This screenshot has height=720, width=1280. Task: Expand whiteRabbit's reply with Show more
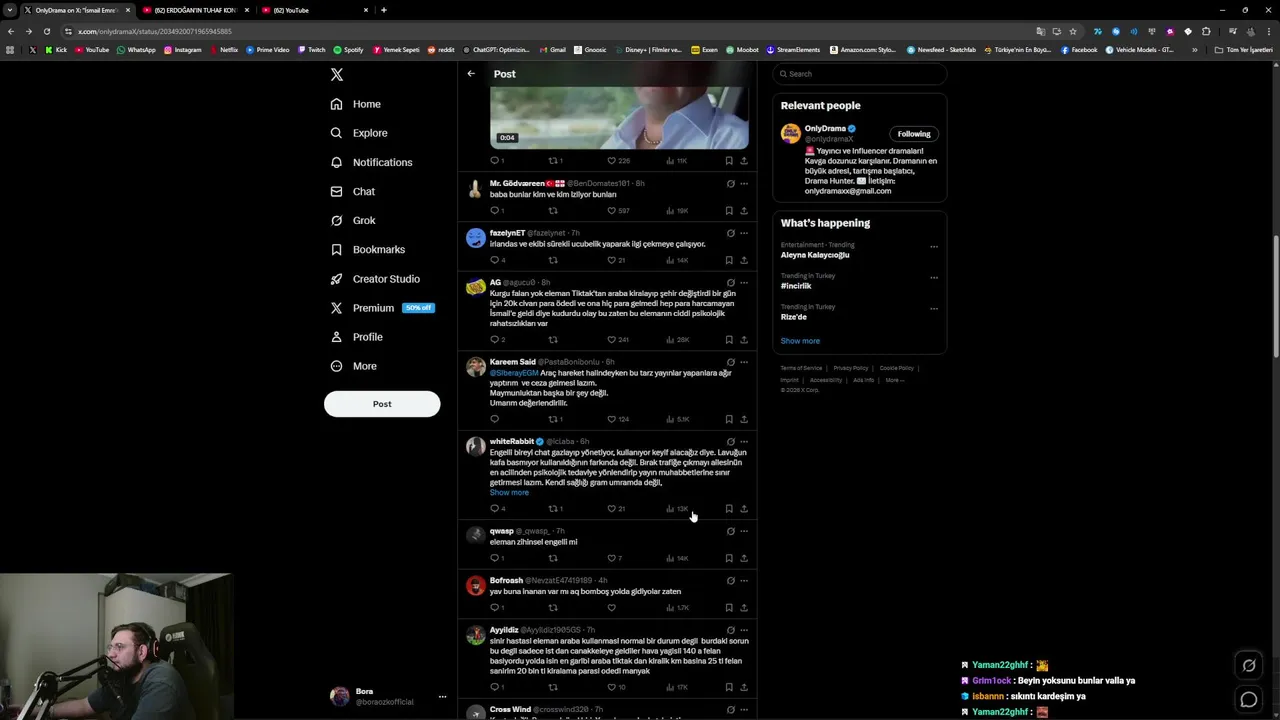[509, 493]
